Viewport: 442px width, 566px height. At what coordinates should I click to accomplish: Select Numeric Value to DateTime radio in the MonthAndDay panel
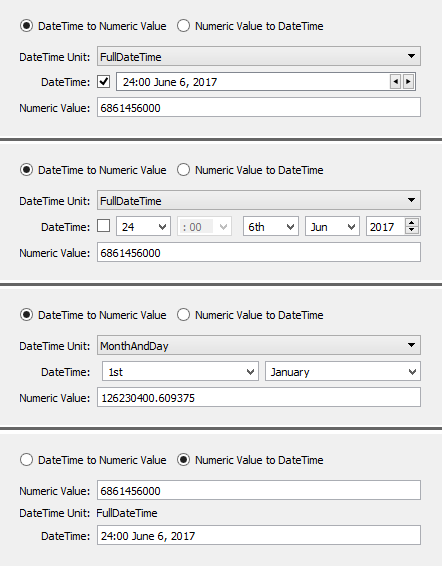[183, 315]
